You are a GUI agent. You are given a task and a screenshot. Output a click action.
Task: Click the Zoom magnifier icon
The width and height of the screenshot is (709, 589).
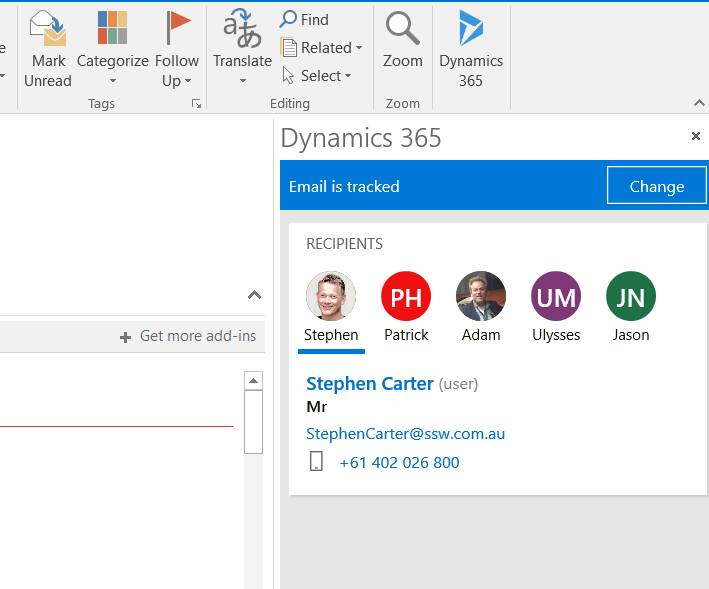coord(402,29)
